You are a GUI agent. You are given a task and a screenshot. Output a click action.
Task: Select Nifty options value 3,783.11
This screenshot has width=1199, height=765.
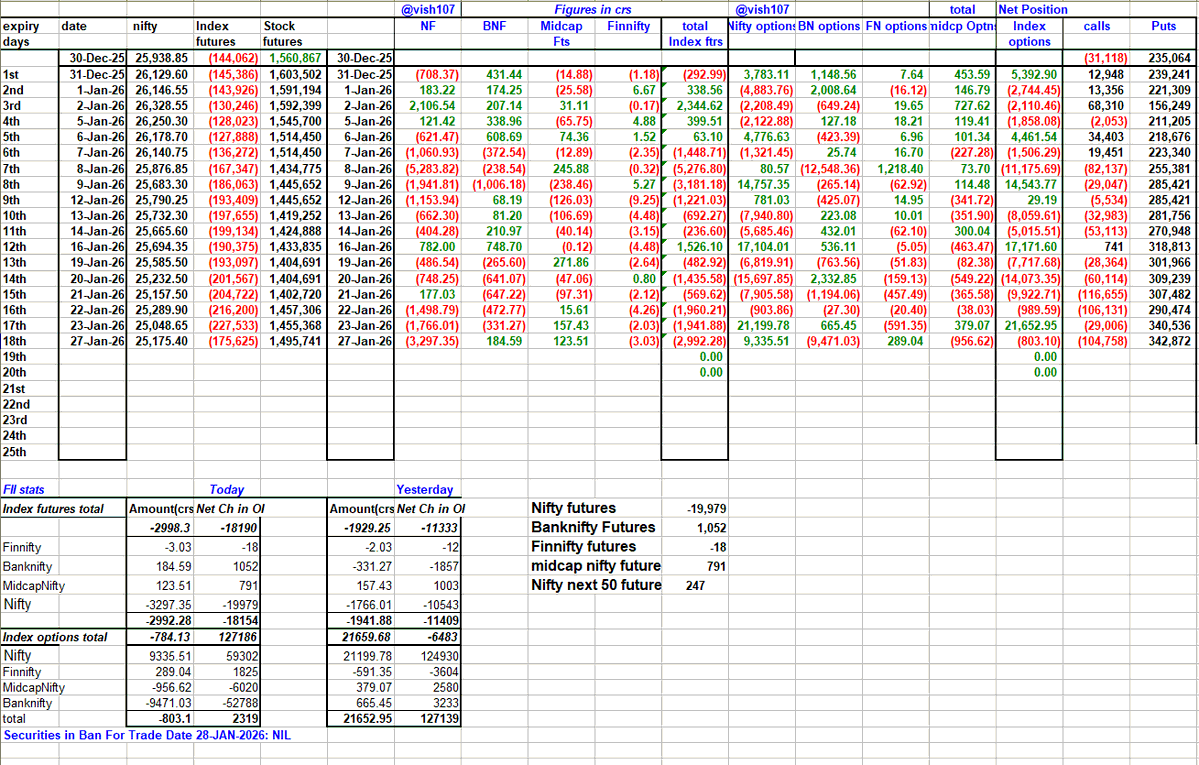[766, 75]
